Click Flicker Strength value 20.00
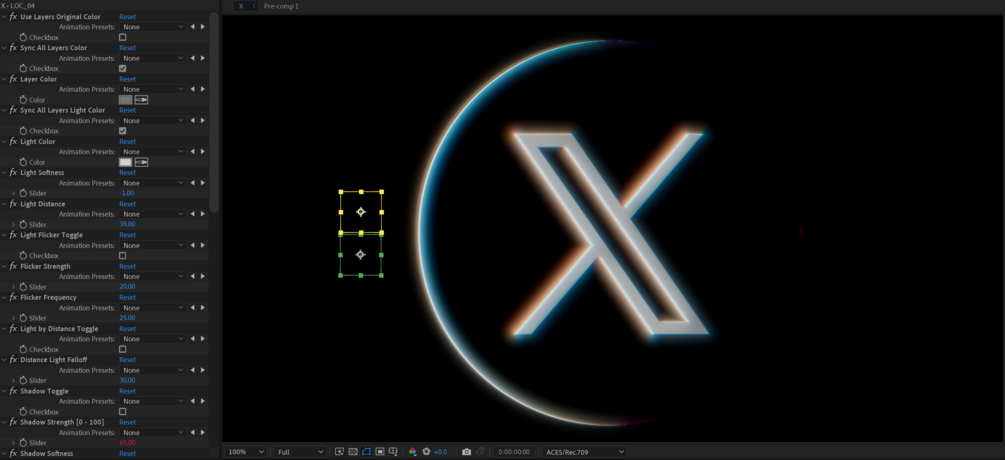 pos(127,287)
